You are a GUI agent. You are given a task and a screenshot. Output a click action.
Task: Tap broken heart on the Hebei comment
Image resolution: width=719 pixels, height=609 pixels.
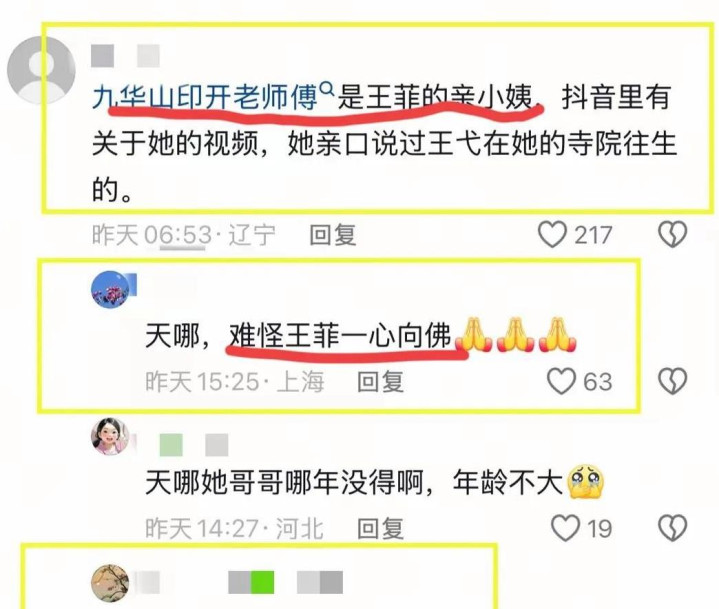pos(672,528)
